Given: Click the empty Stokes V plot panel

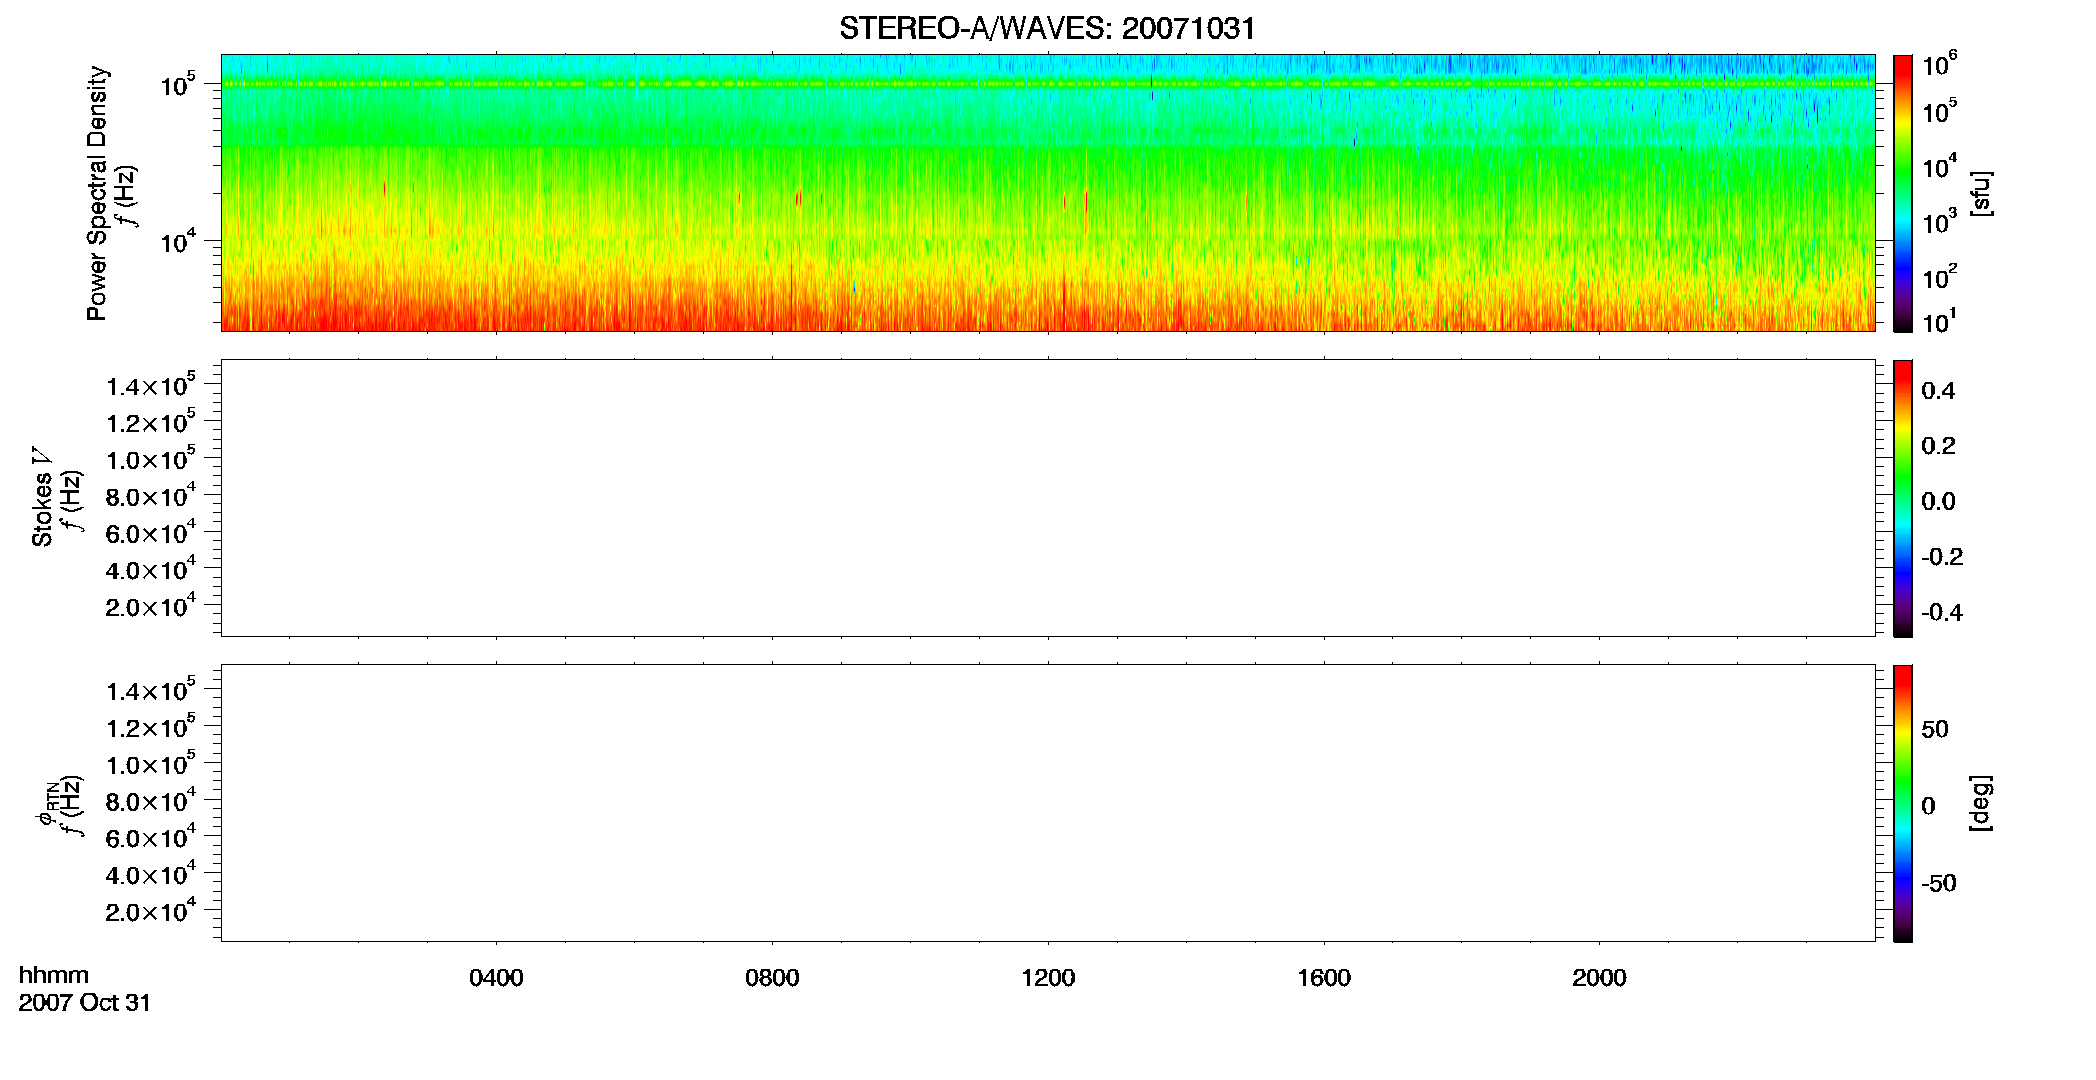Looking at the screenshot, I should [x=1047, y=497].
